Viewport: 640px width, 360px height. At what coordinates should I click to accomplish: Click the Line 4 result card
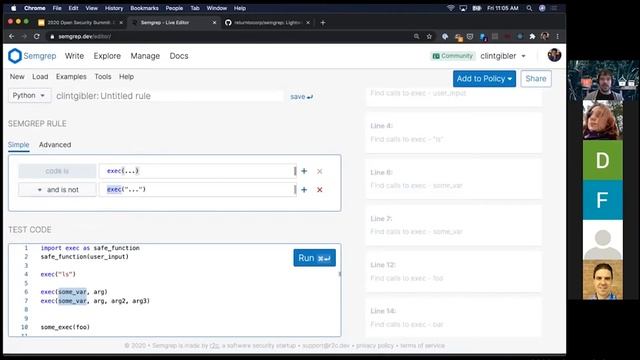pyautogui.click(x=454, y=133)
